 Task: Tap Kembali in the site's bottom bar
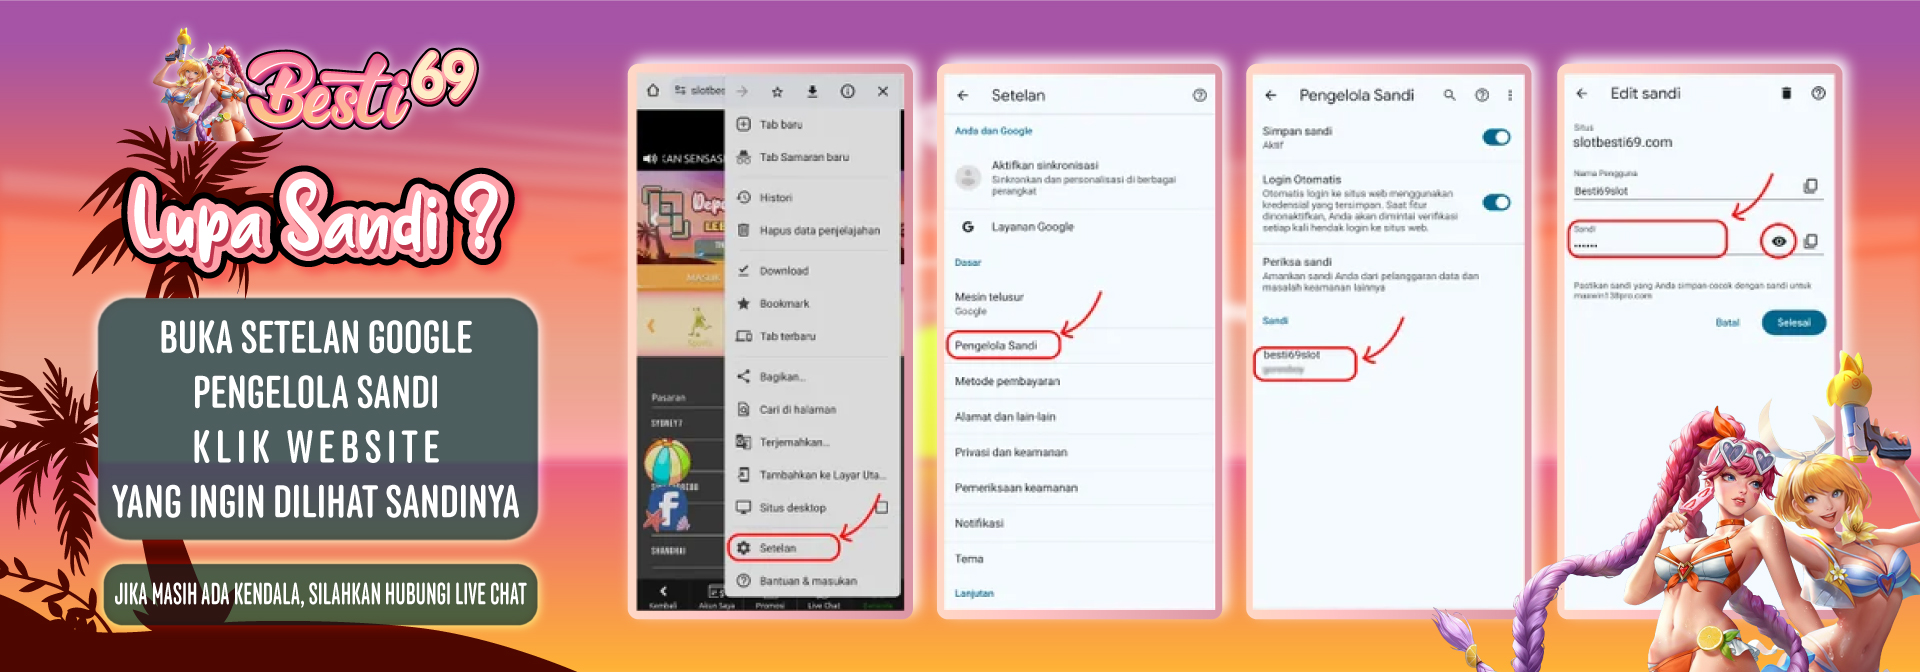[663, 596]
